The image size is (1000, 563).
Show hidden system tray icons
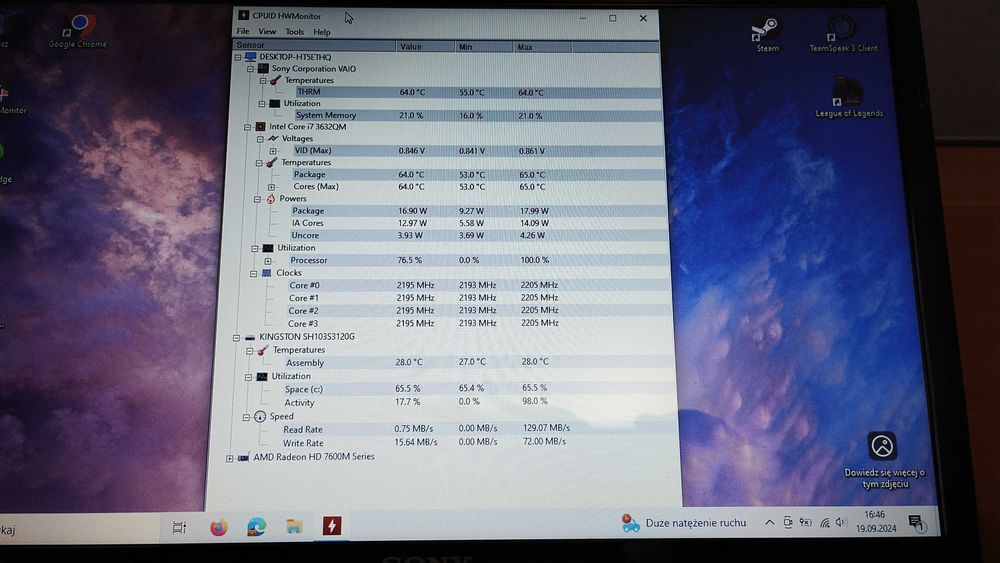[770, 523]
